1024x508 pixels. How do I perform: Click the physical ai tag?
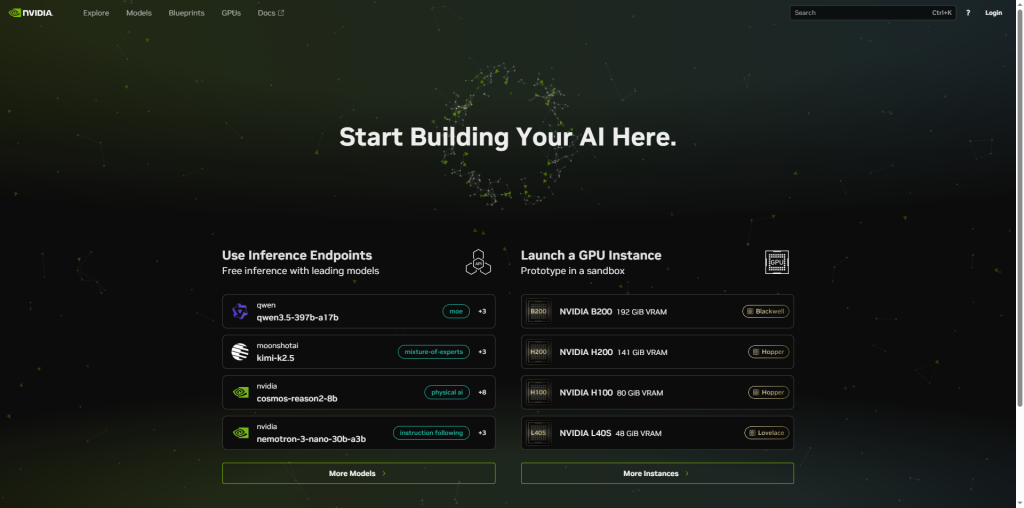[x=447, y=392]
